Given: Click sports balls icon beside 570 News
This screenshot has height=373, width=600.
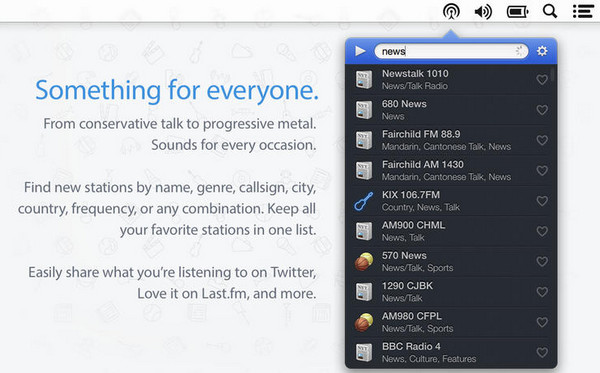Looking at the screenshot, I should 364,261.
